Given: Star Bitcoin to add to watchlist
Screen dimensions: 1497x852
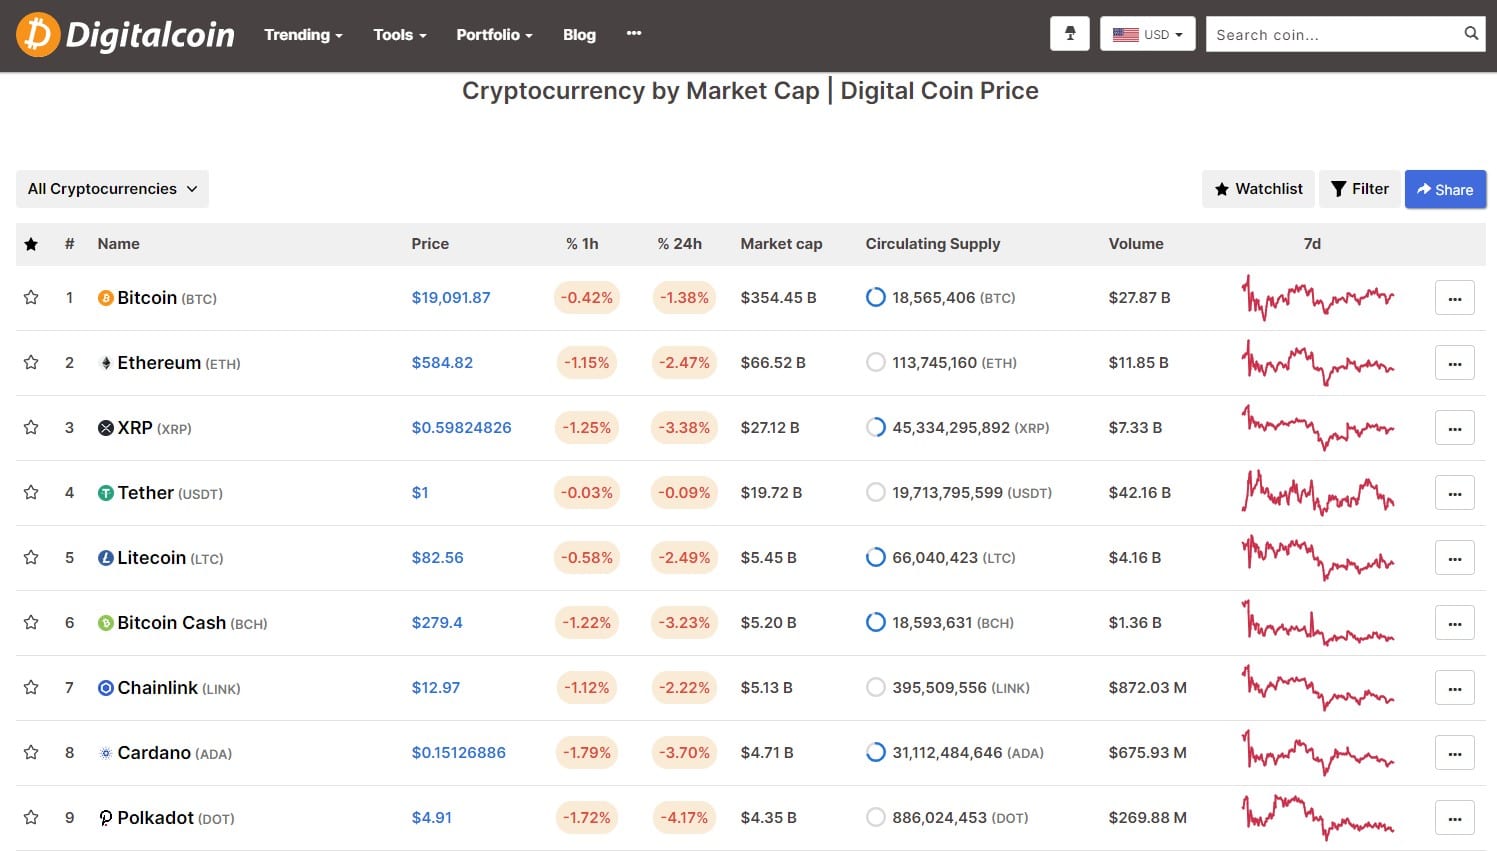Looking at the screenshot, I should click(x=31, y=298).
